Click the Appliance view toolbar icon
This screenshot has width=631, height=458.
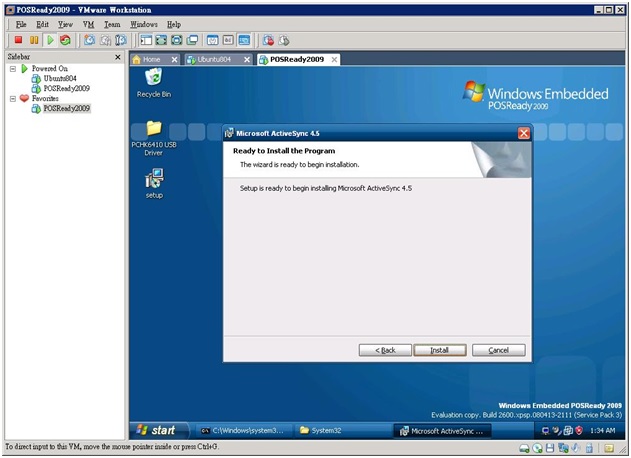(228, 40)
